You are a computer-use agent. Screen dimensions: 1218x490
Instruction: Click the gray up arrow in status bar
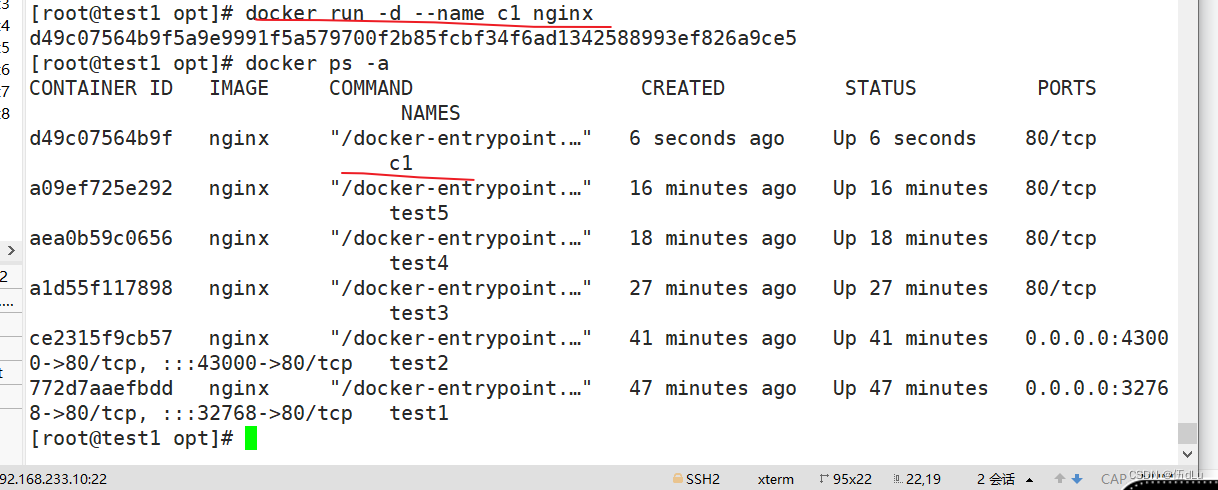[1059, 479]
